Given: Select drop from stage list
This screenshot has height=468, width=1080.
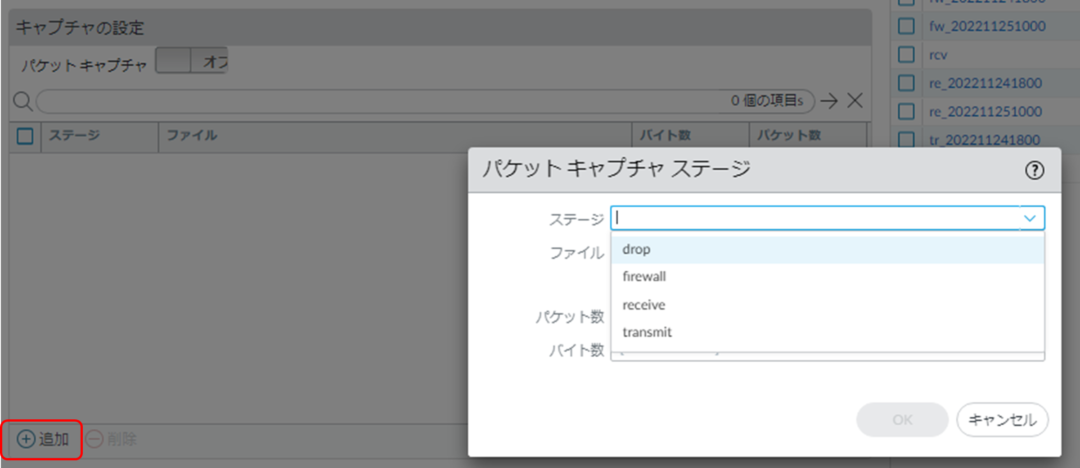Looking at the screenshot, I should 828,250.
